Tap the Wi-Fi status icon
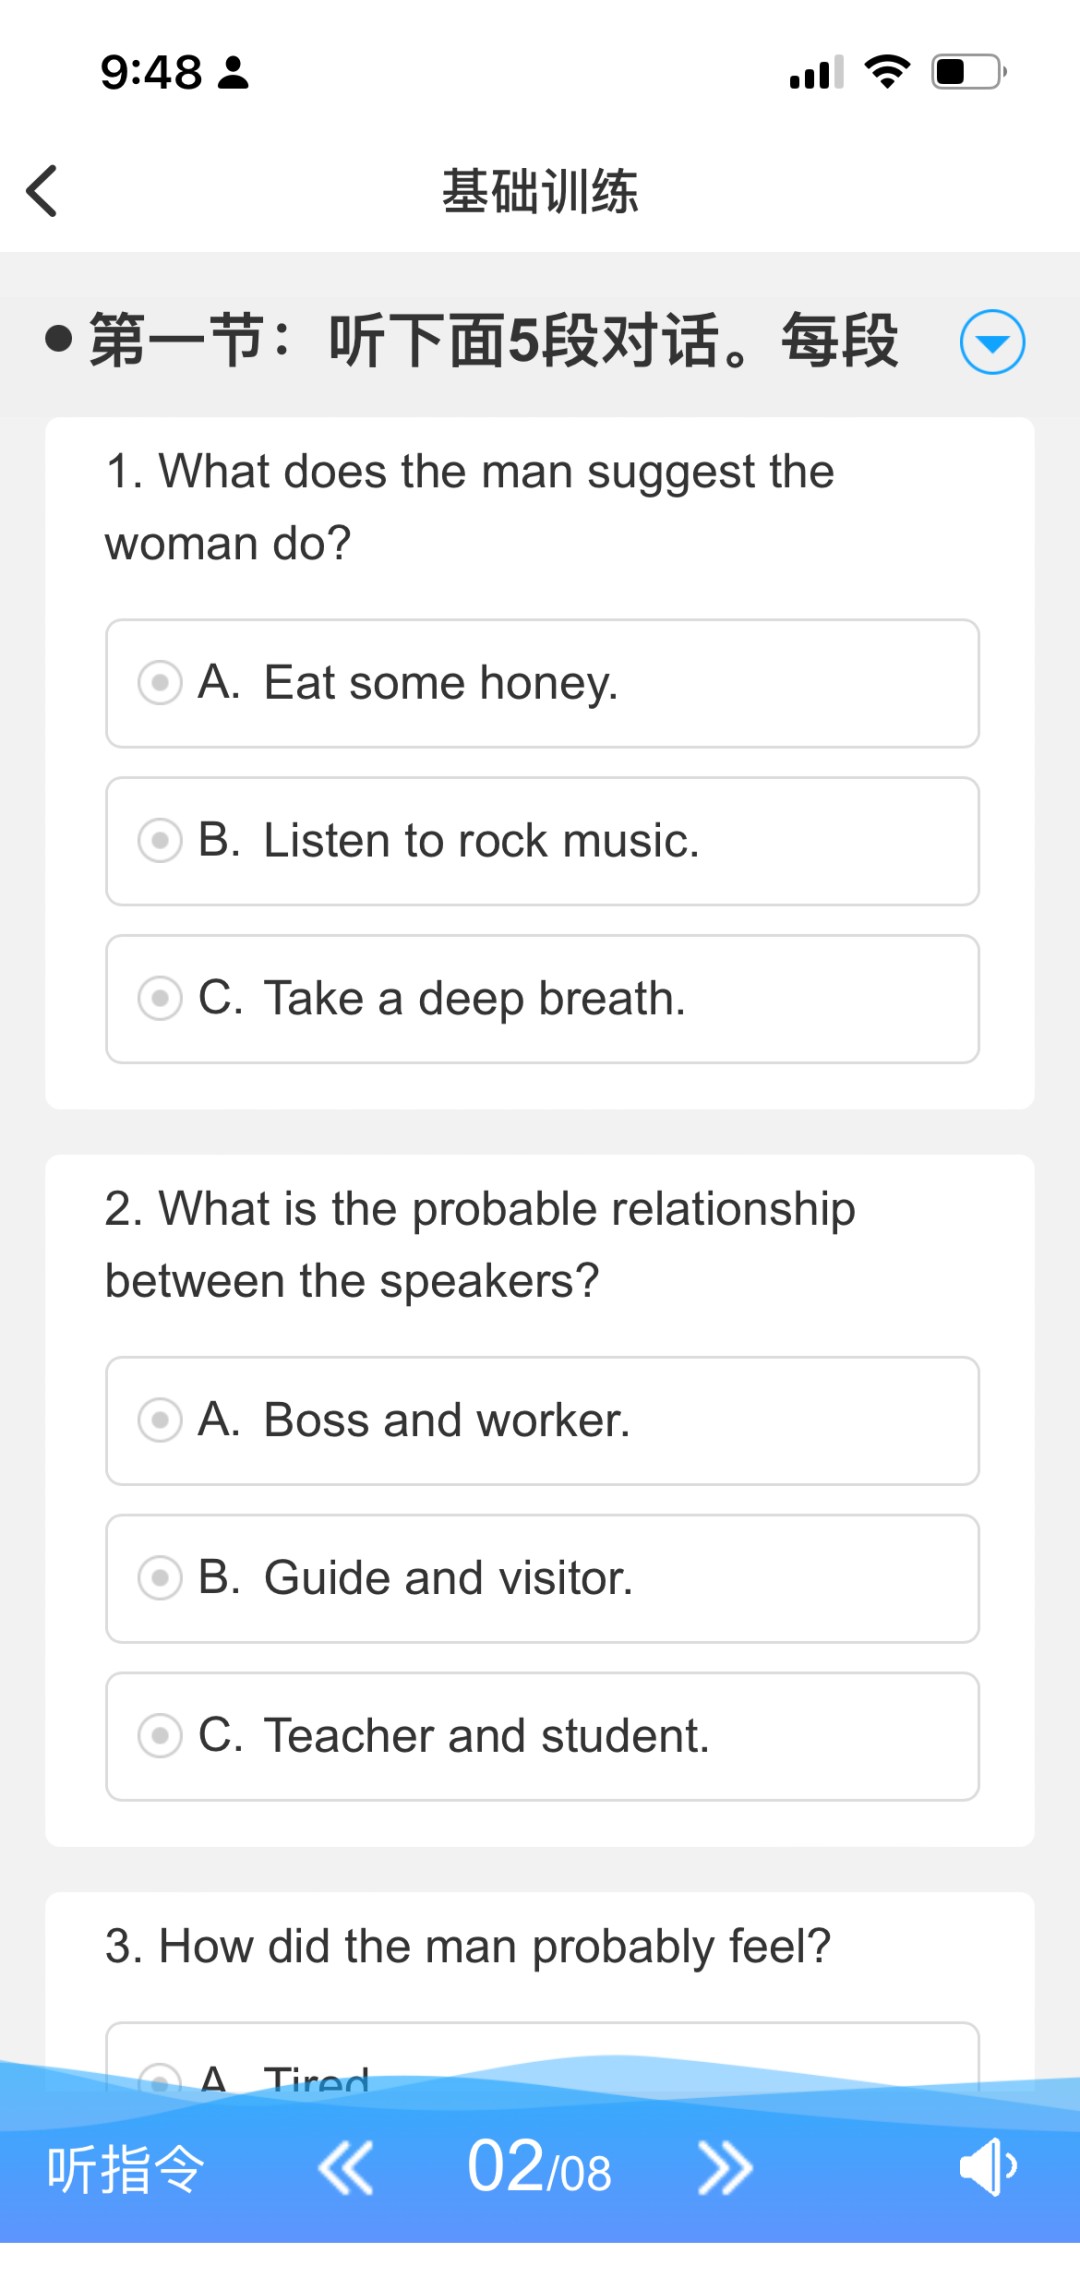The height and width of the screenshot is (2289, 1080). 886,72
